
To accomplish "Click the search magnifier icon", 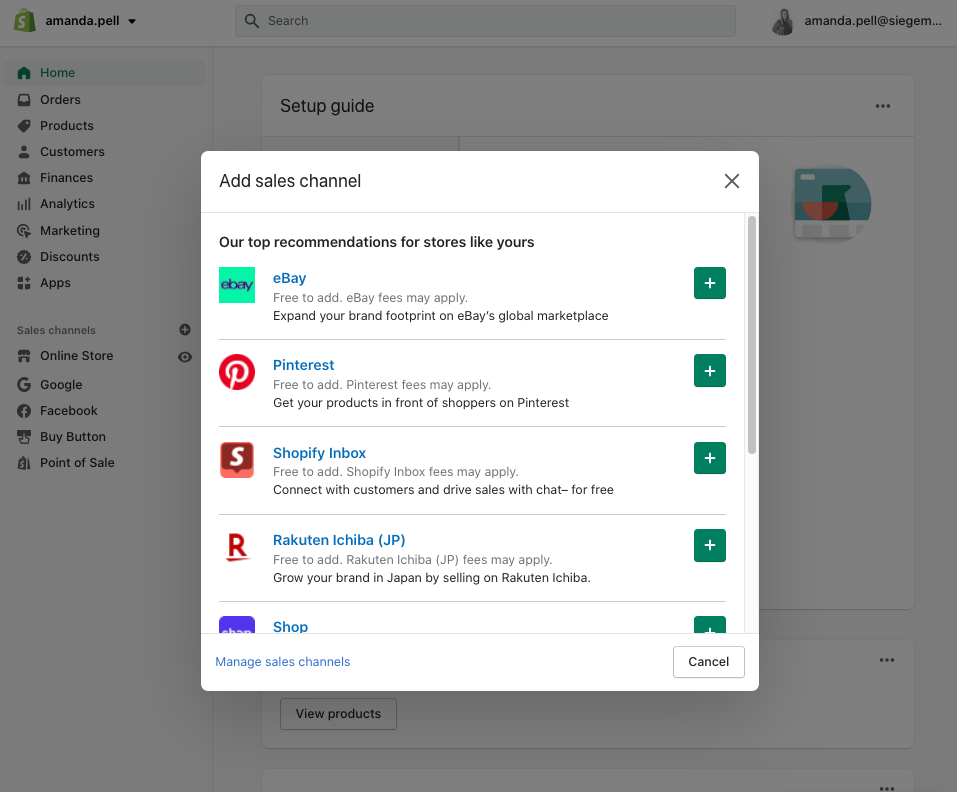I will 251,21.
